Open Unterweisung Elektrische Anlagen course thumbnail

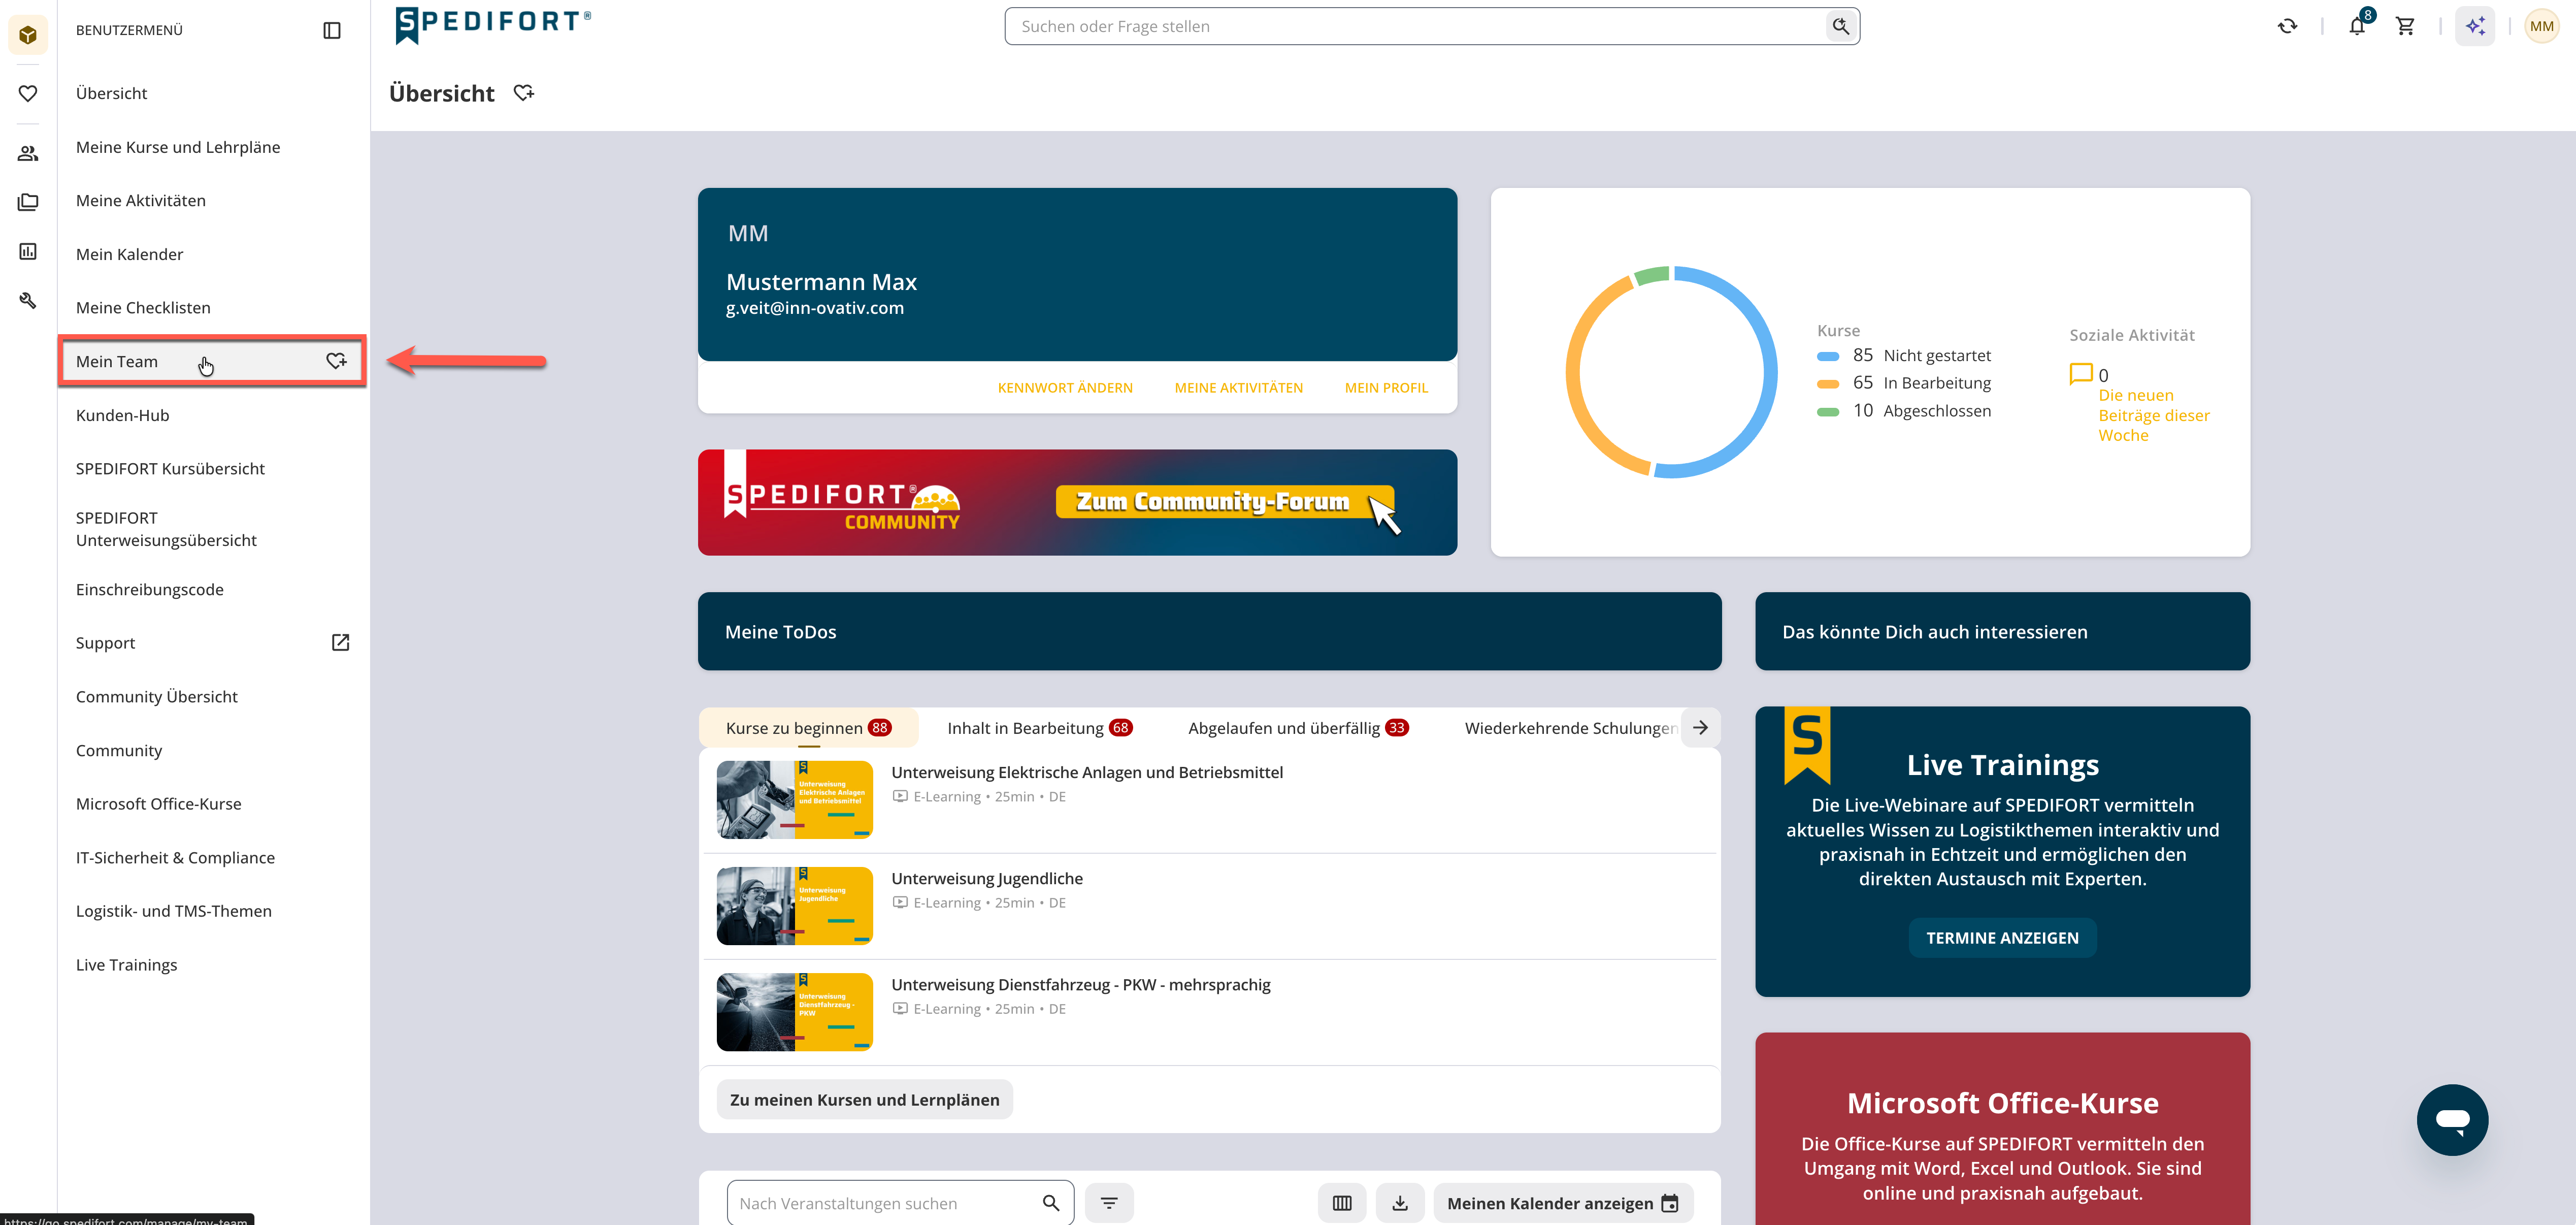click(x=794, y=799)
